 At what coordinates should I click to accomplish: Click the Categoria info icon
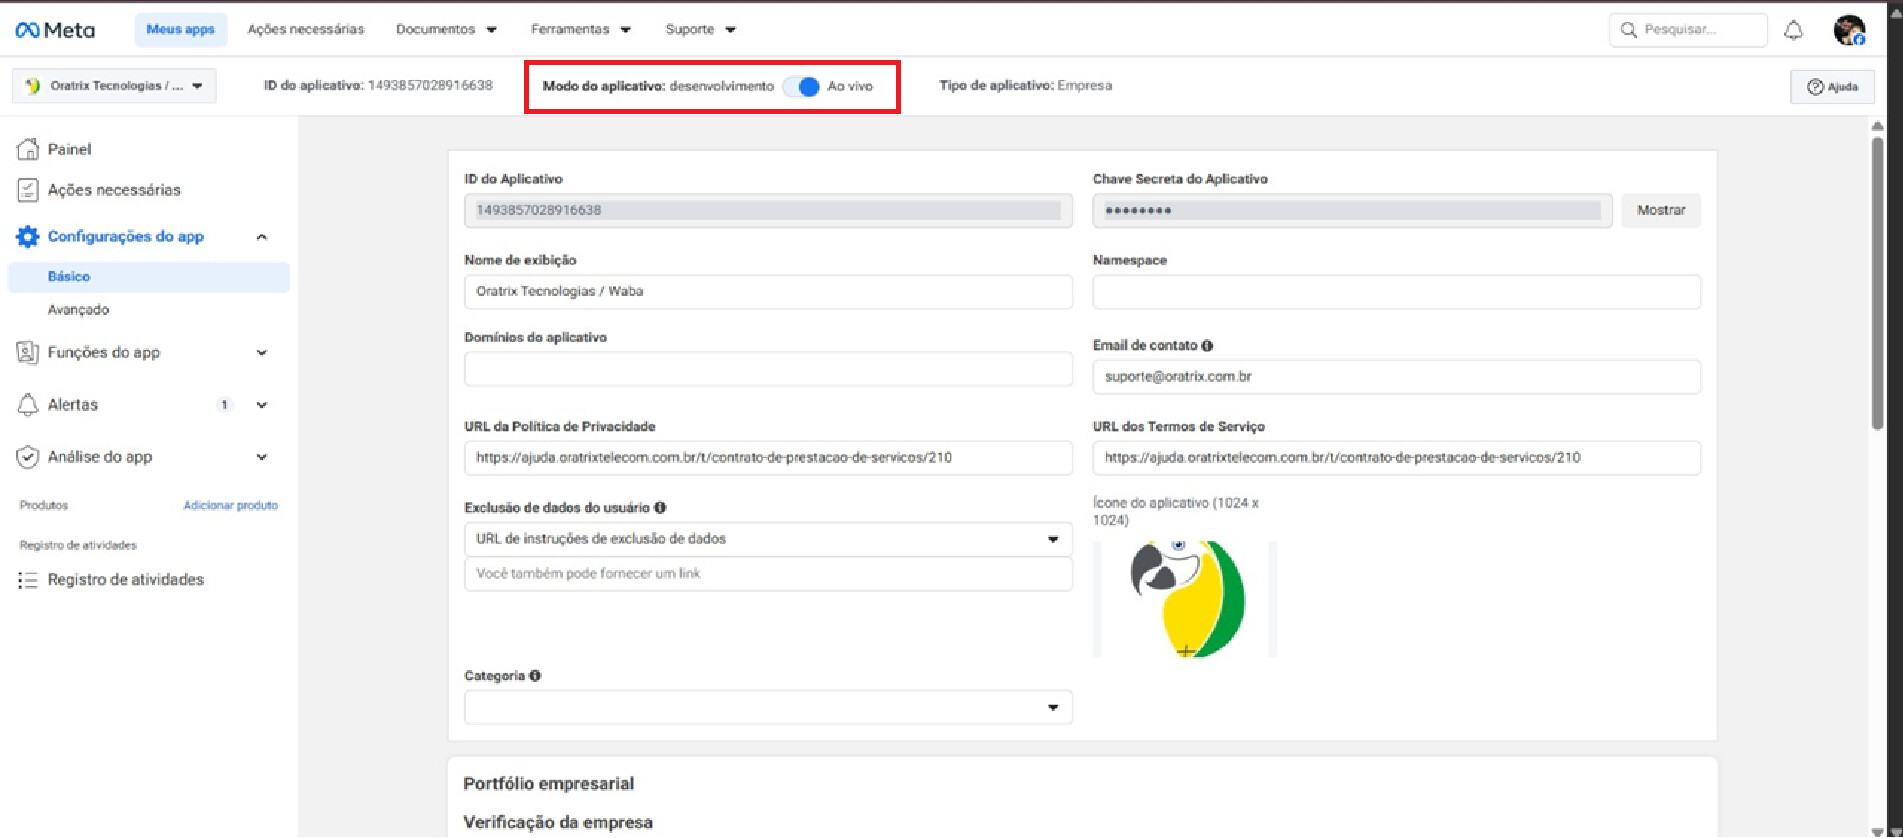(535, 676)
